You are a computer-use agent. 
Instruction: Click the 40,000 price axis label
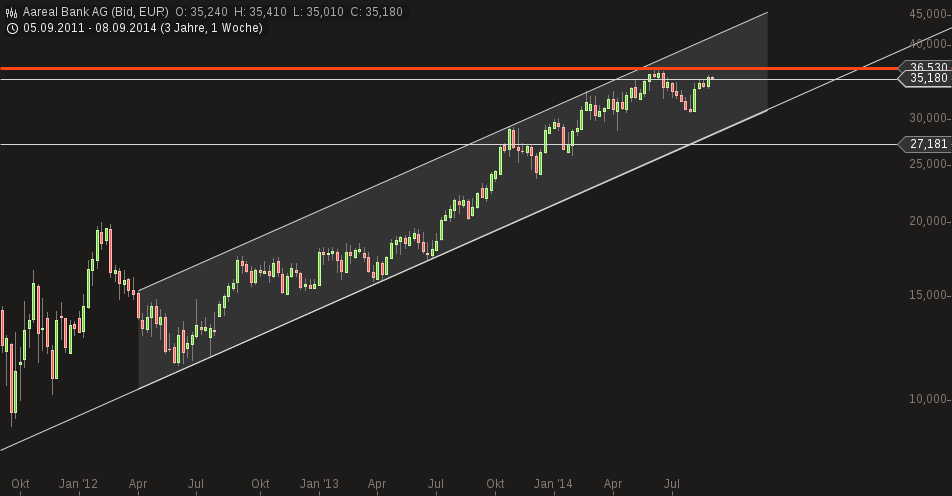pyautogui.click(x=928, y=44)
